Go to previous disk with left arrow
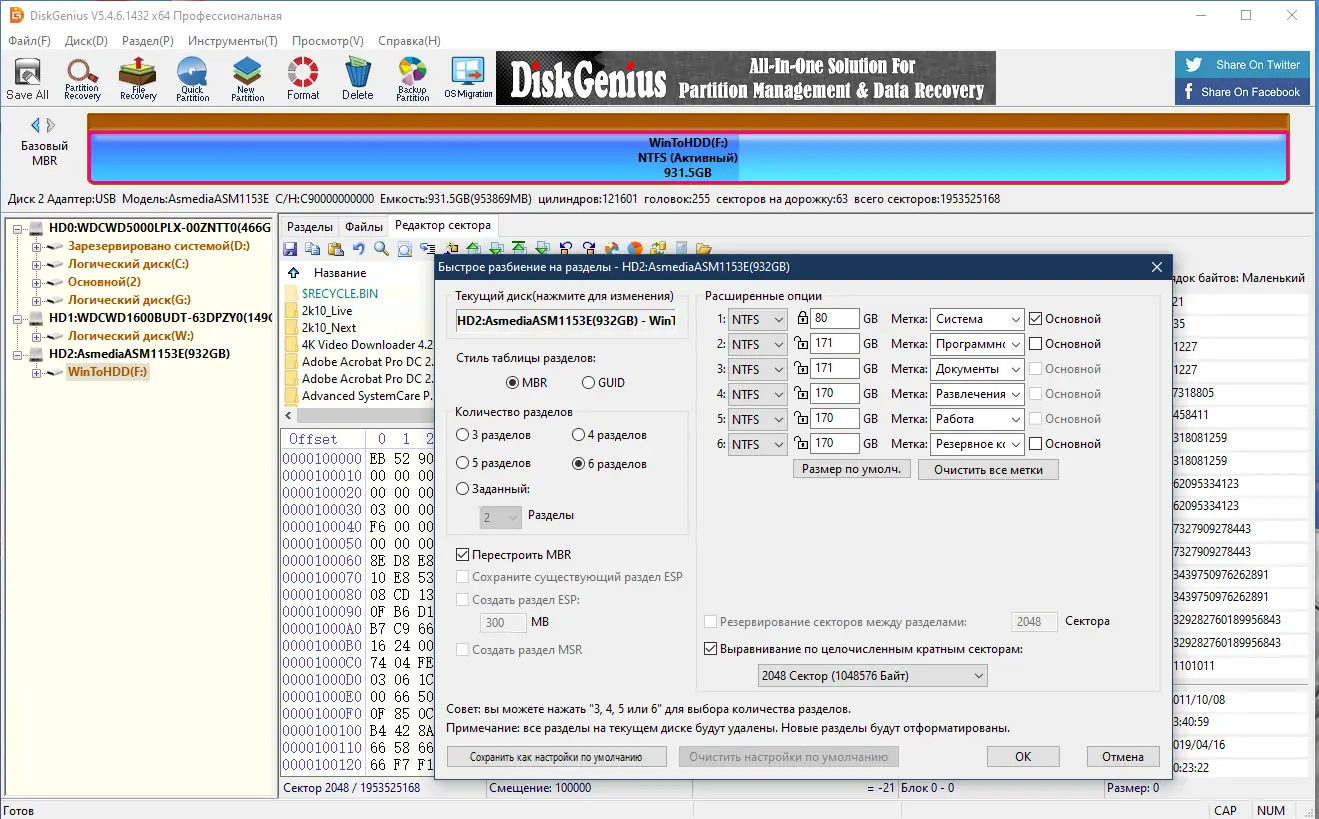The image size is (1319, 819). point(36,125)
